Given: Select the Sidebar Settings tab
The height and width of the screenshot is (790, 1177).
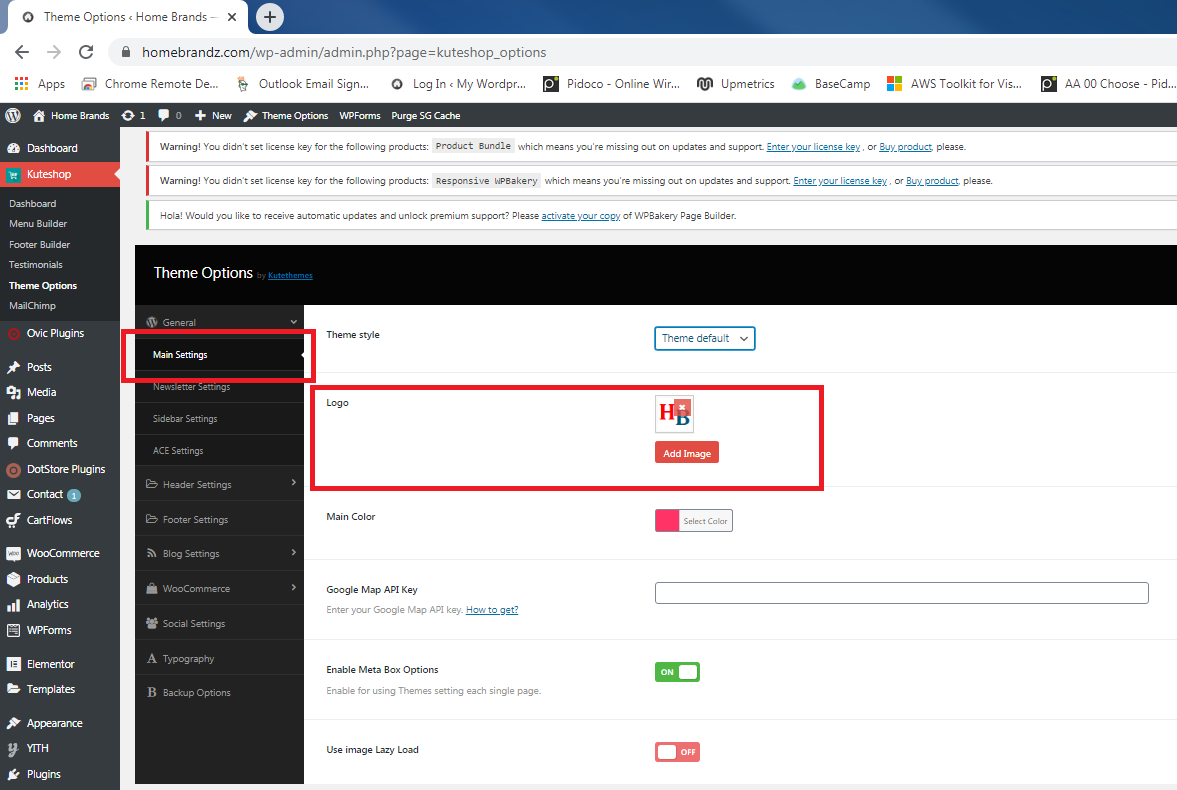Looking at the screenshot, I should (x=219, y=419).
